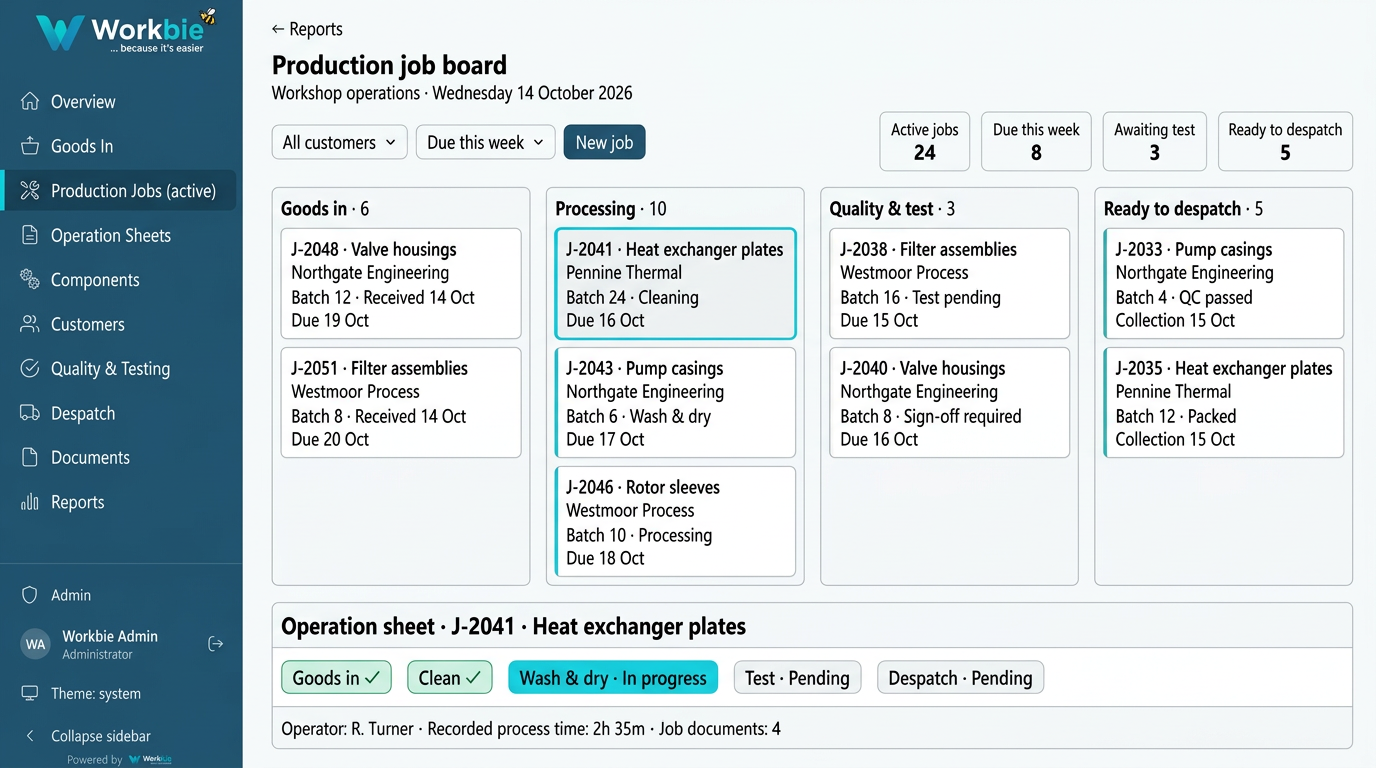Click the WA user avatar
This screenshot has height=768, width=1376.
(36, 644)
